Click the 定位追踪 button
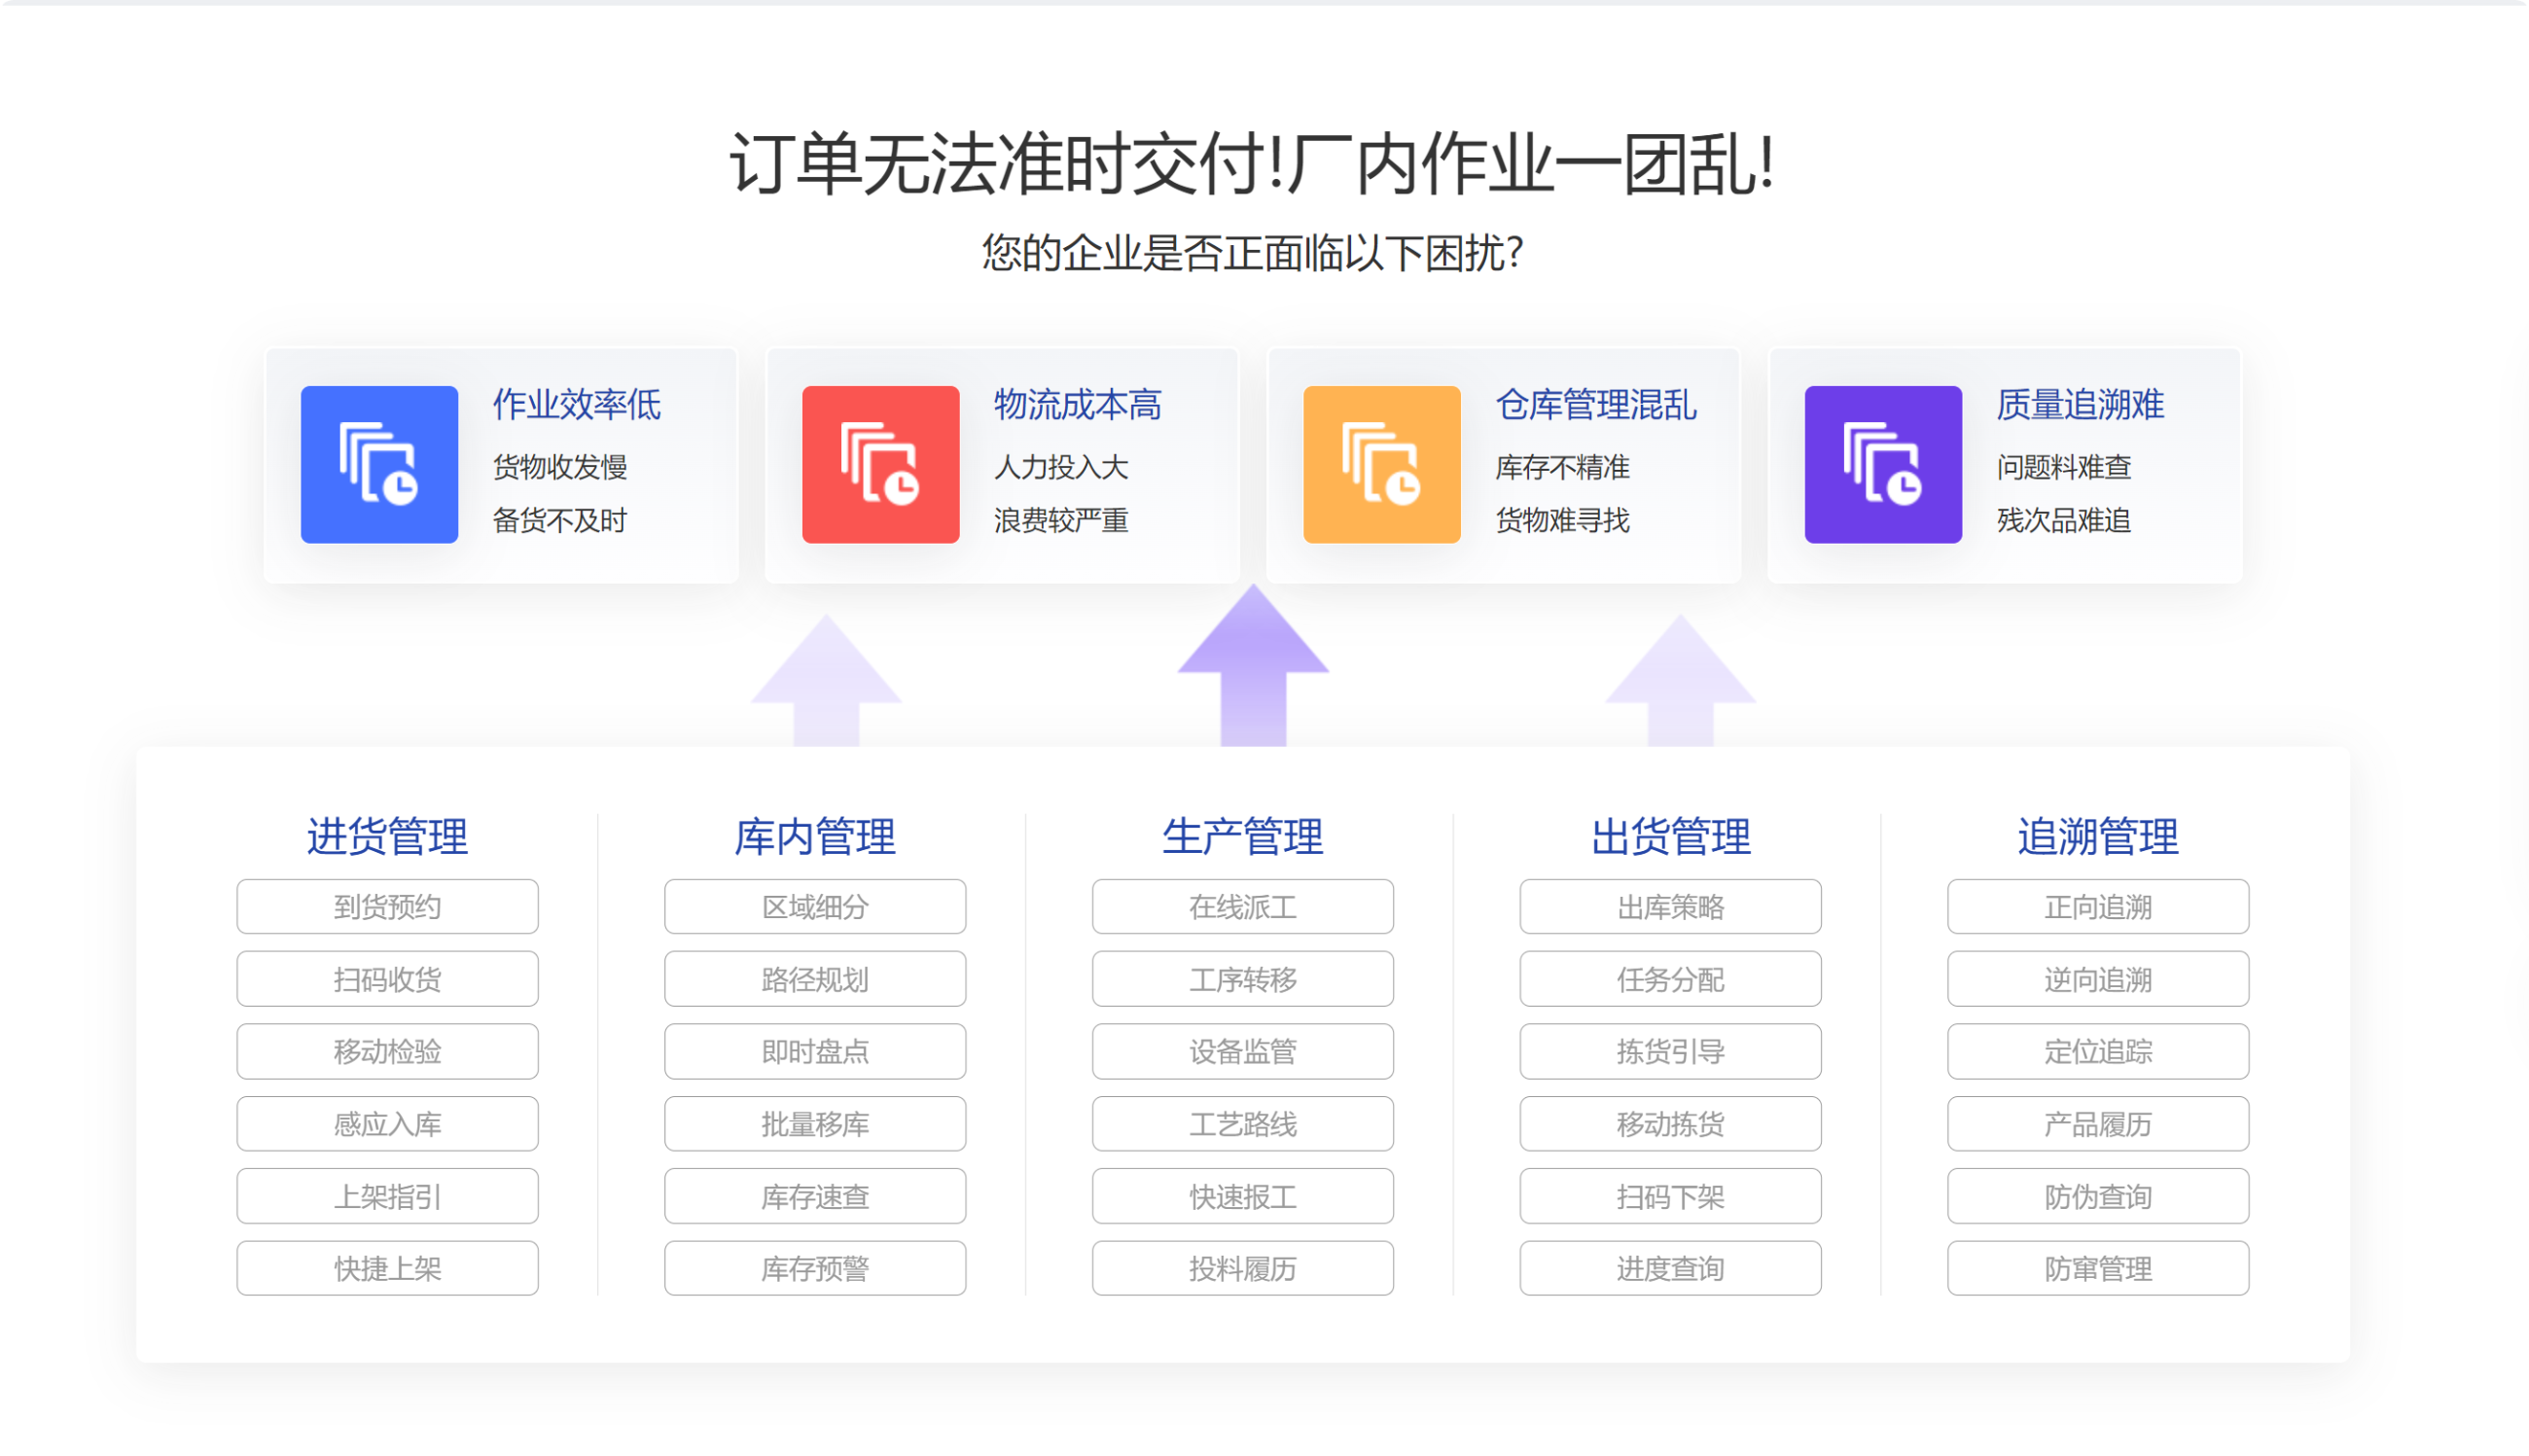Screen dimensions: 2529x1456 tap(2097, 1051)
